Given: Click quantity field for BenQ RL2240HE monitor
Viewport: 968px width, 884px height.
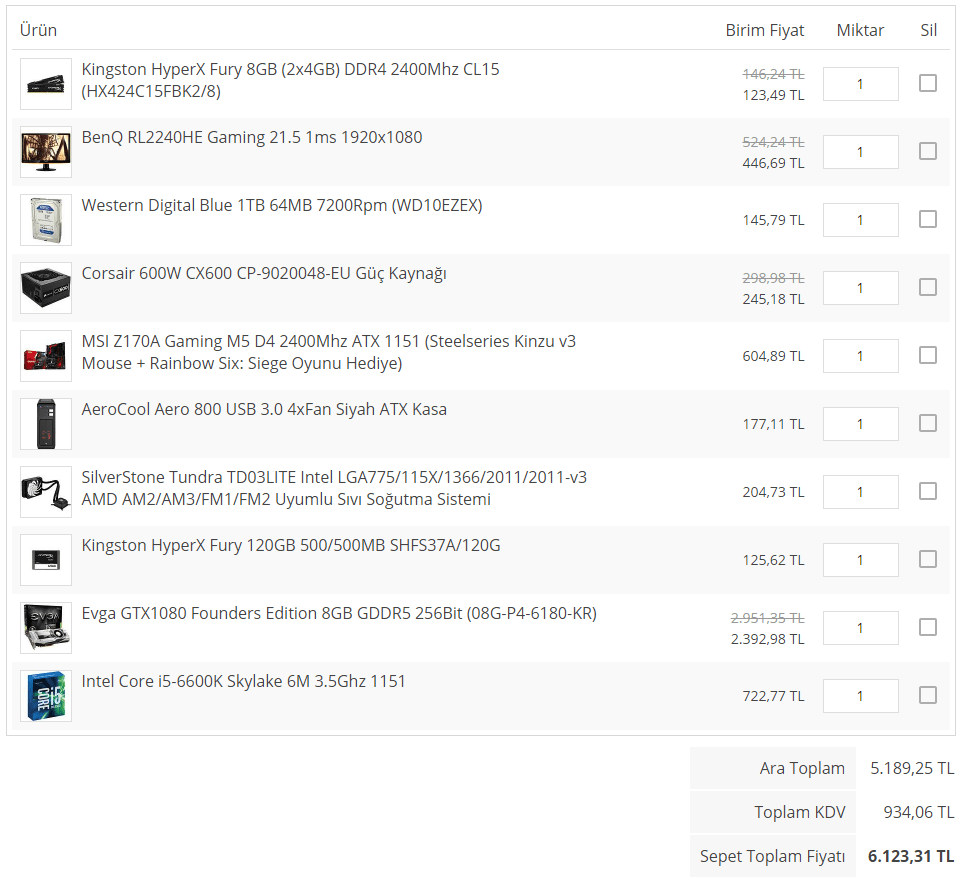Looking at the screenshot, I should [861, 152].
